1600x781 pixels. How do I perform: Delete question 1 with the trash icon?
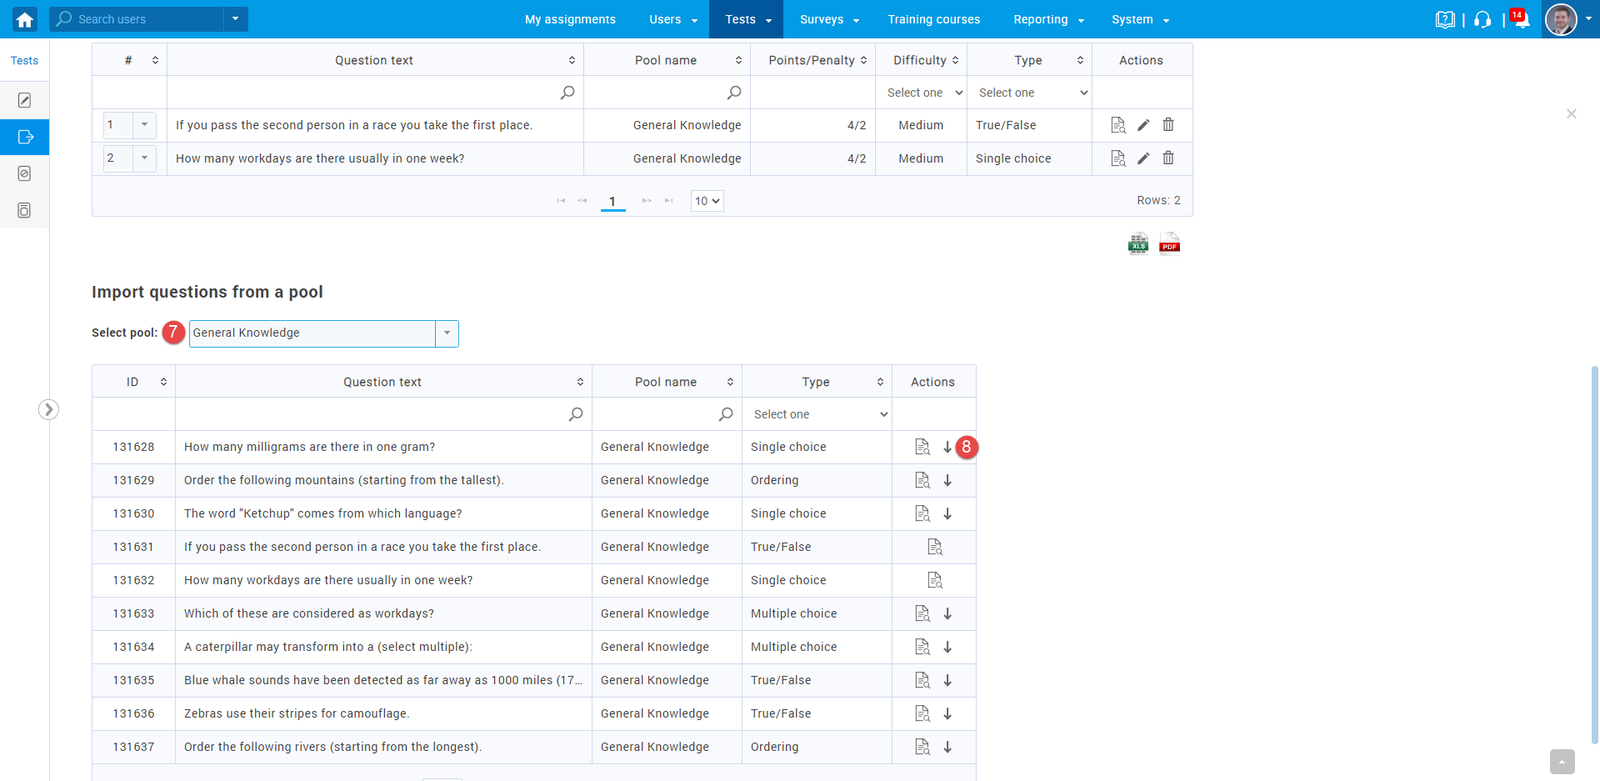tap(1168, 125)
